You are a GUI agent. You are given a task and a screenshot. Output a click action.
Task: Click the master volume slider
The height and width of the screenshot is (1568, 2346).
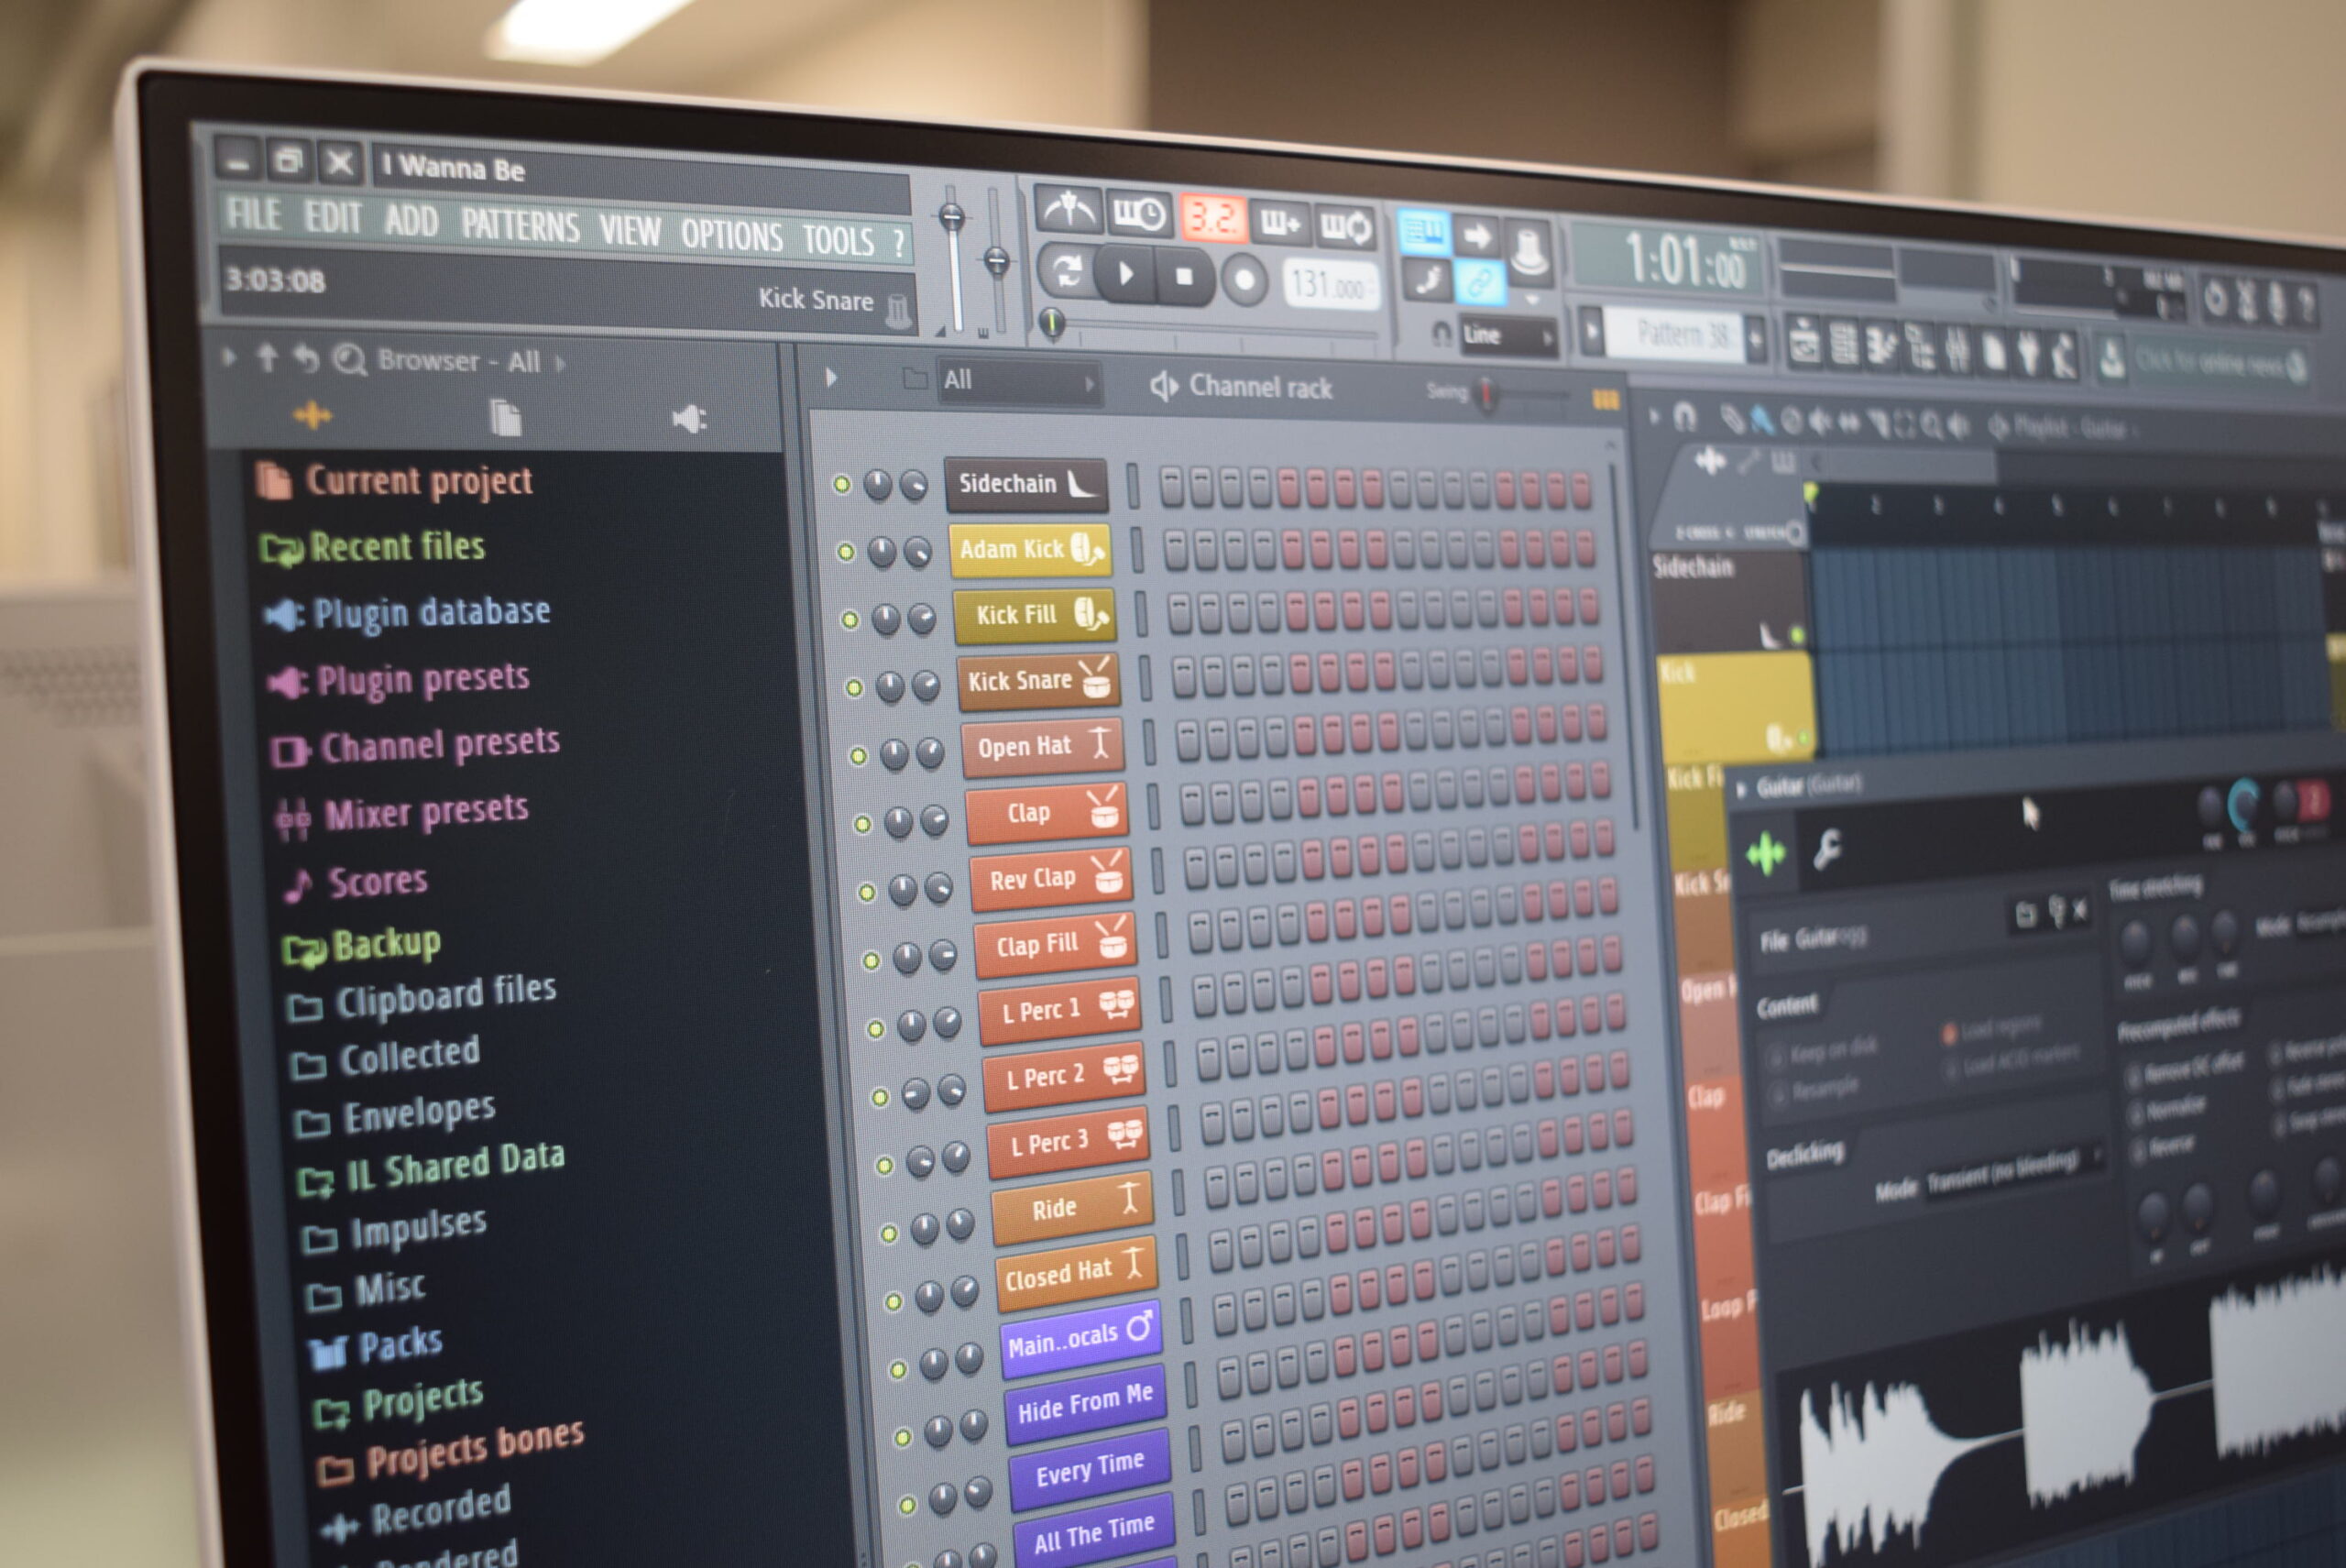(x=953, y=258)
